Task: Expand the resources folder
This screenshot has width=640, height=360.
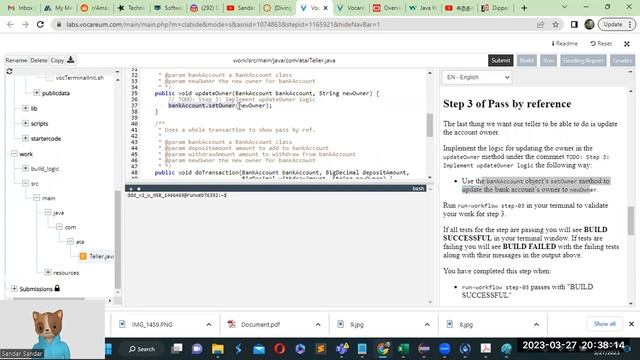Action: click(48, 272)
